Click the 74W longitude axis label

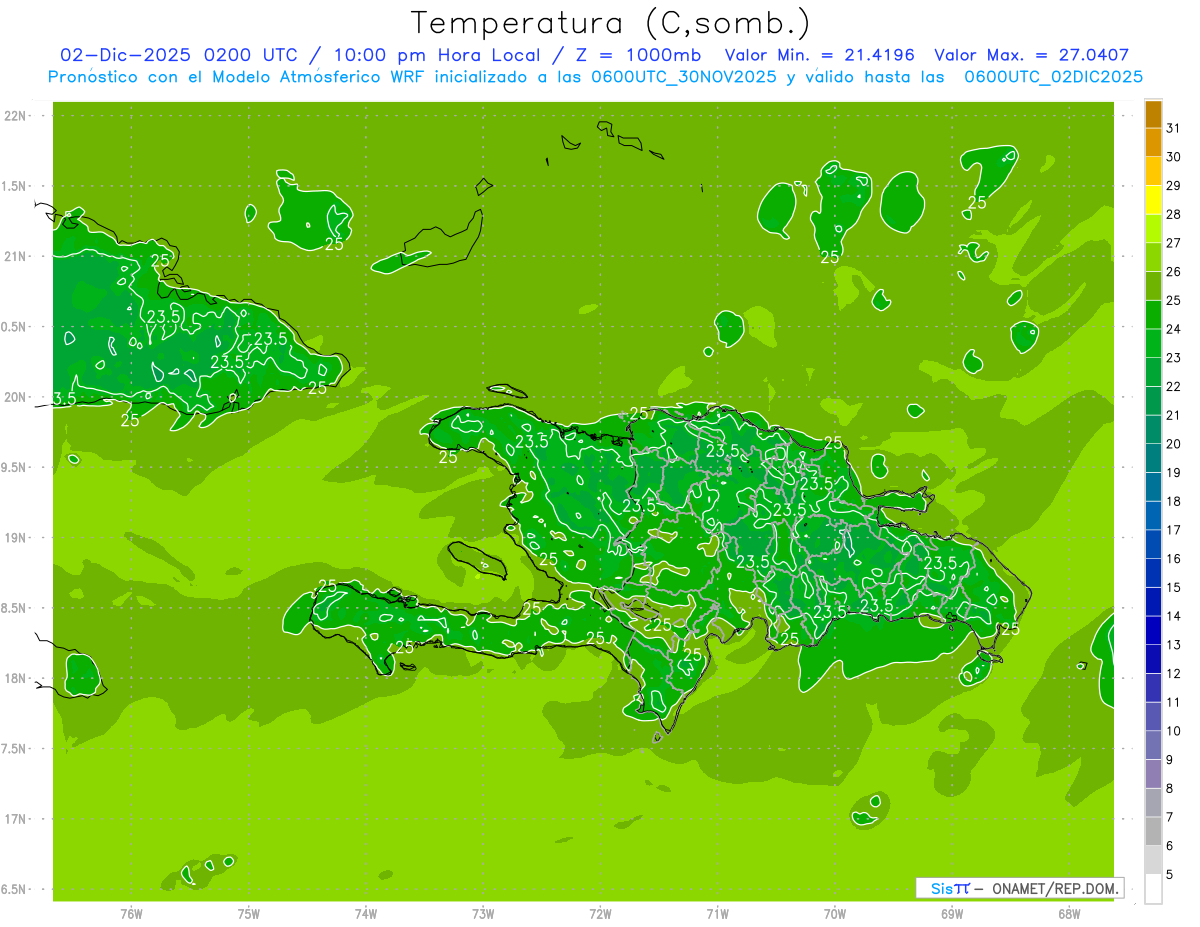coord(366,913)
